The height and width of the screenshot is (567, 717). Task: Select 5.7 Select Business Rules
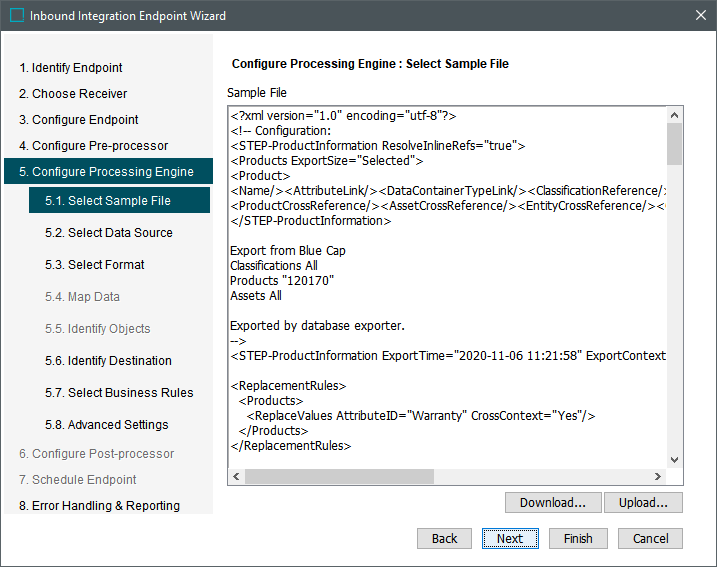(x=119, y=393)
